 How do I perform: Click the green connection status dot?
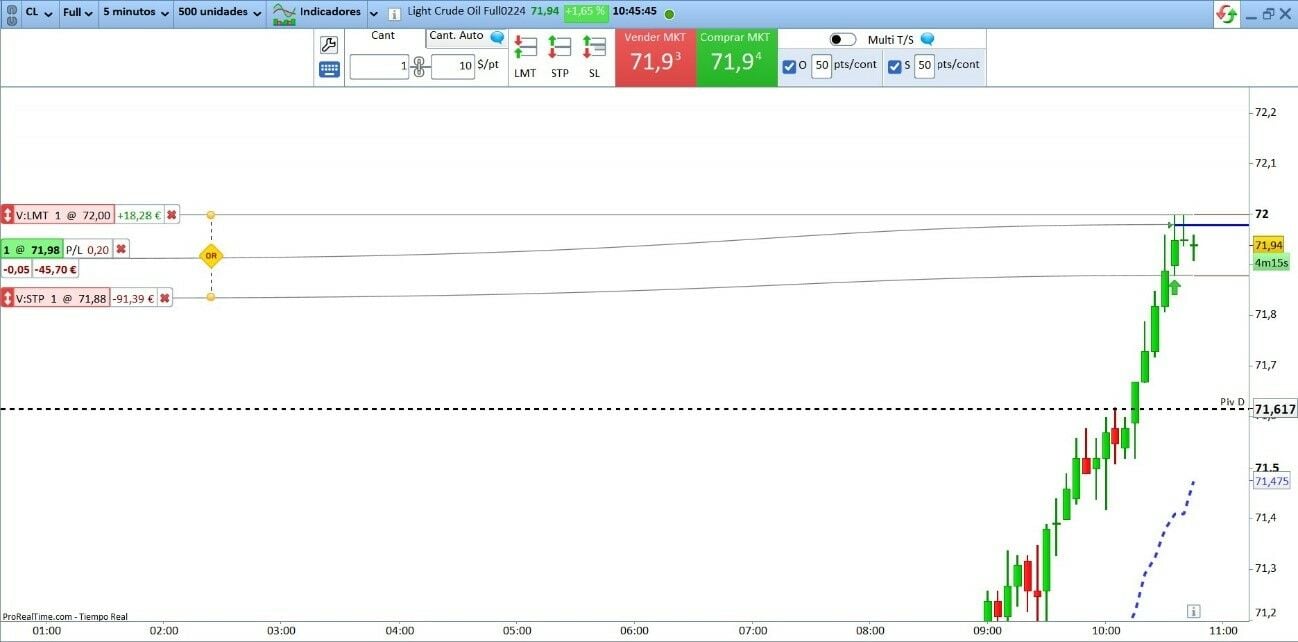(669, 14)
